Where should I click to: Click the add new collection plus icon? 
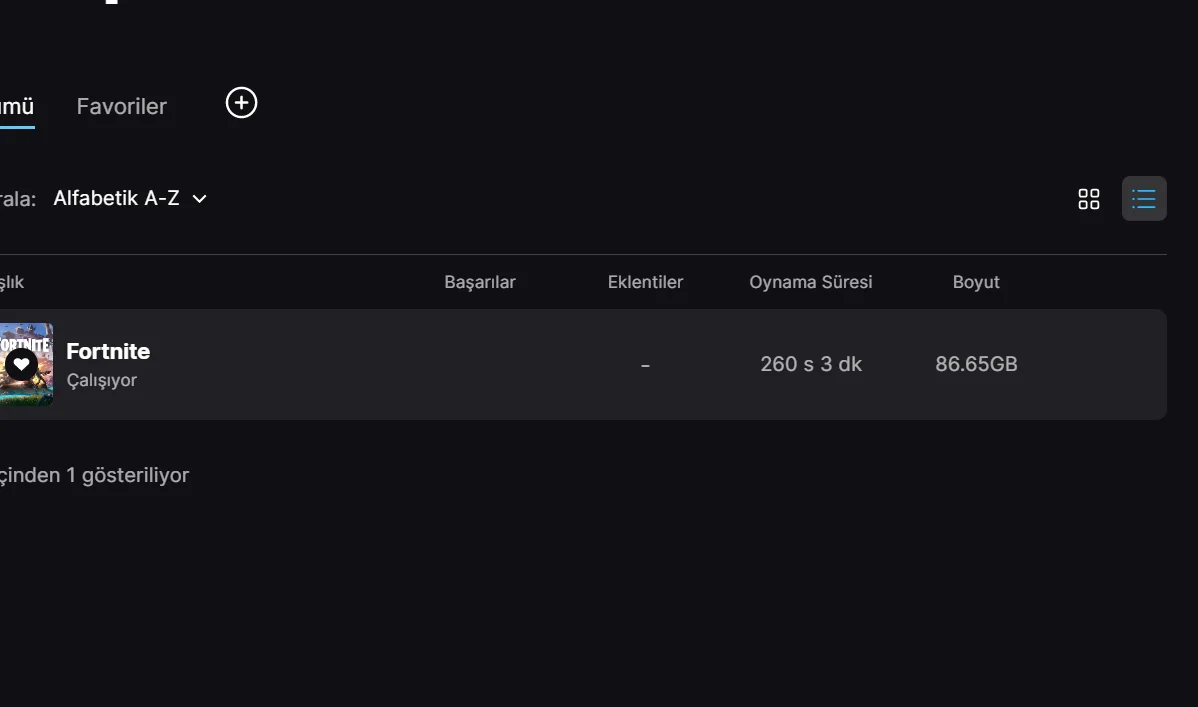point(241,103)
